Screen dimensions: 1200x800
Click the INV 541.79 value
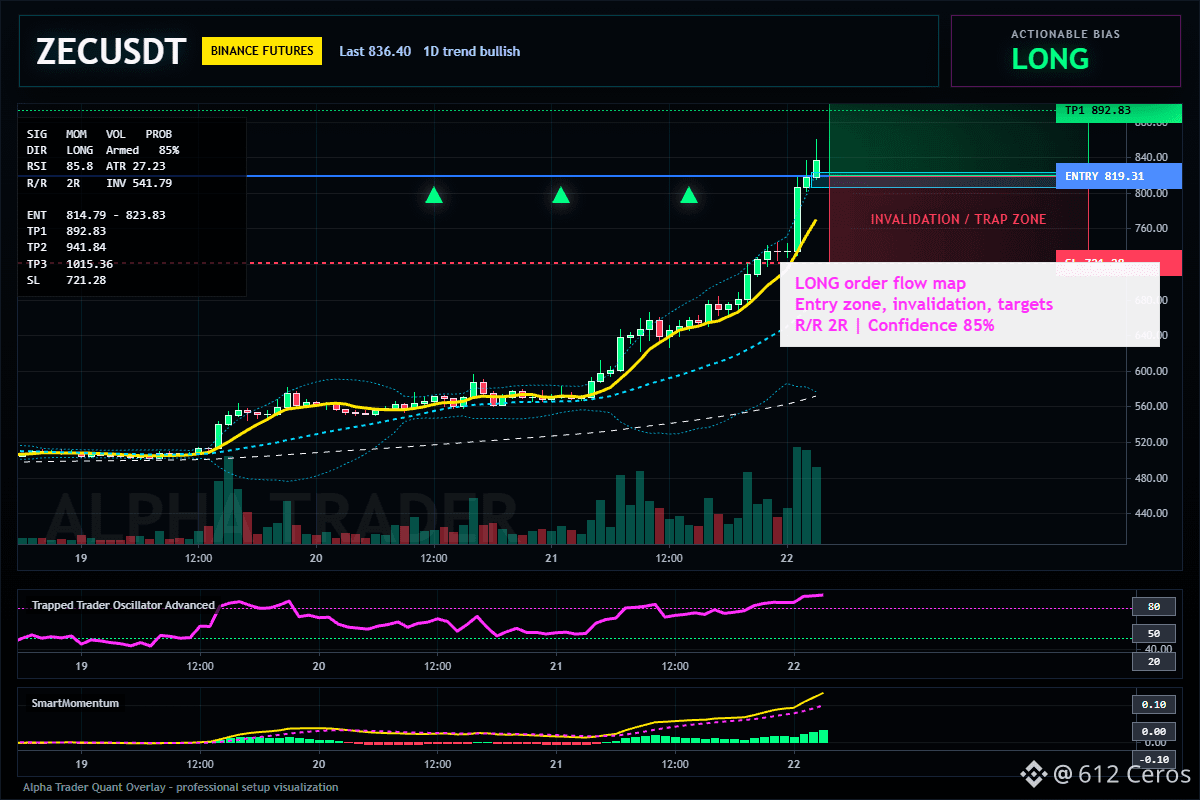pos(139,183)
